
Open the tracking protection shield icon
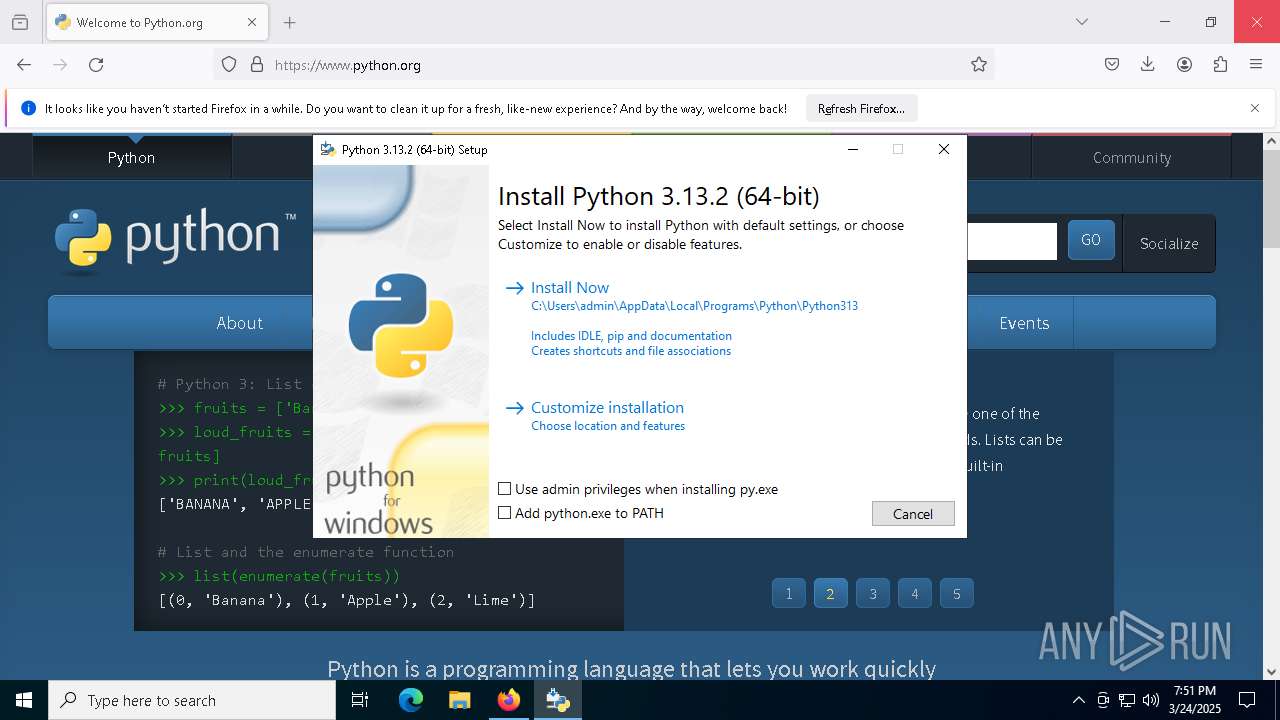tap(229, 64)
